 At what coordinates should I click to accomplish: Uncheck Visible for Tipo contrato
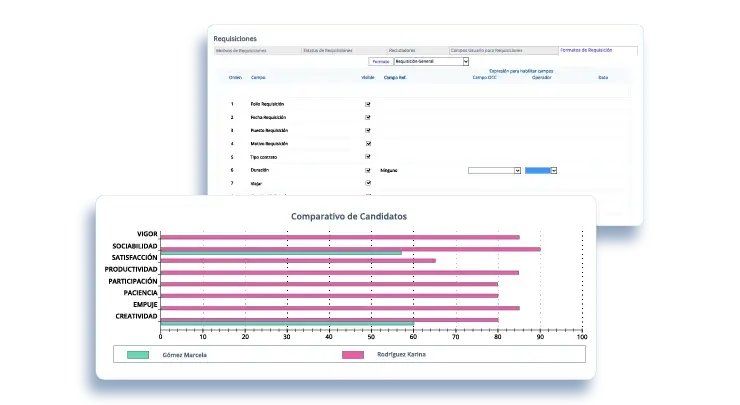(368, 157)
